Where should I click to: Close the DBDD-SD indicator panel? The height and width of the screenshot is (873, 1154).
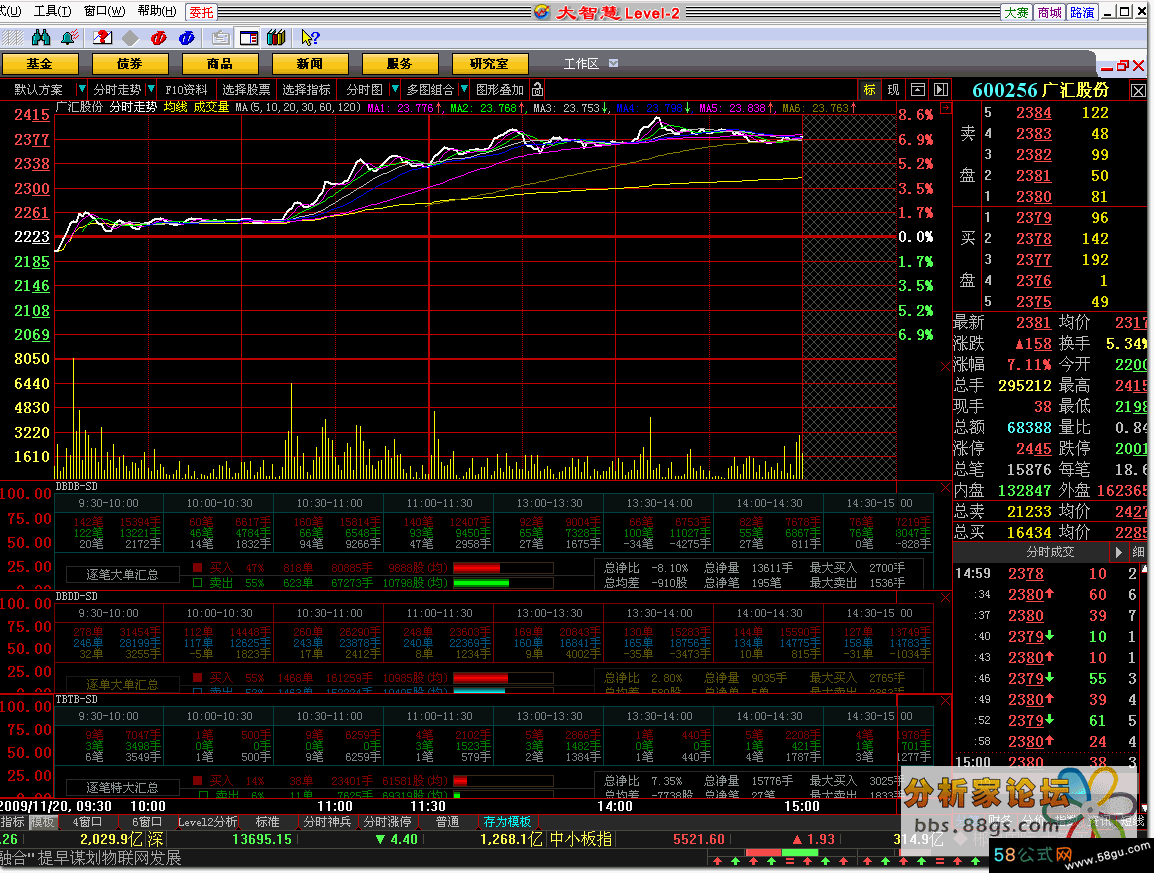(946, 597)
